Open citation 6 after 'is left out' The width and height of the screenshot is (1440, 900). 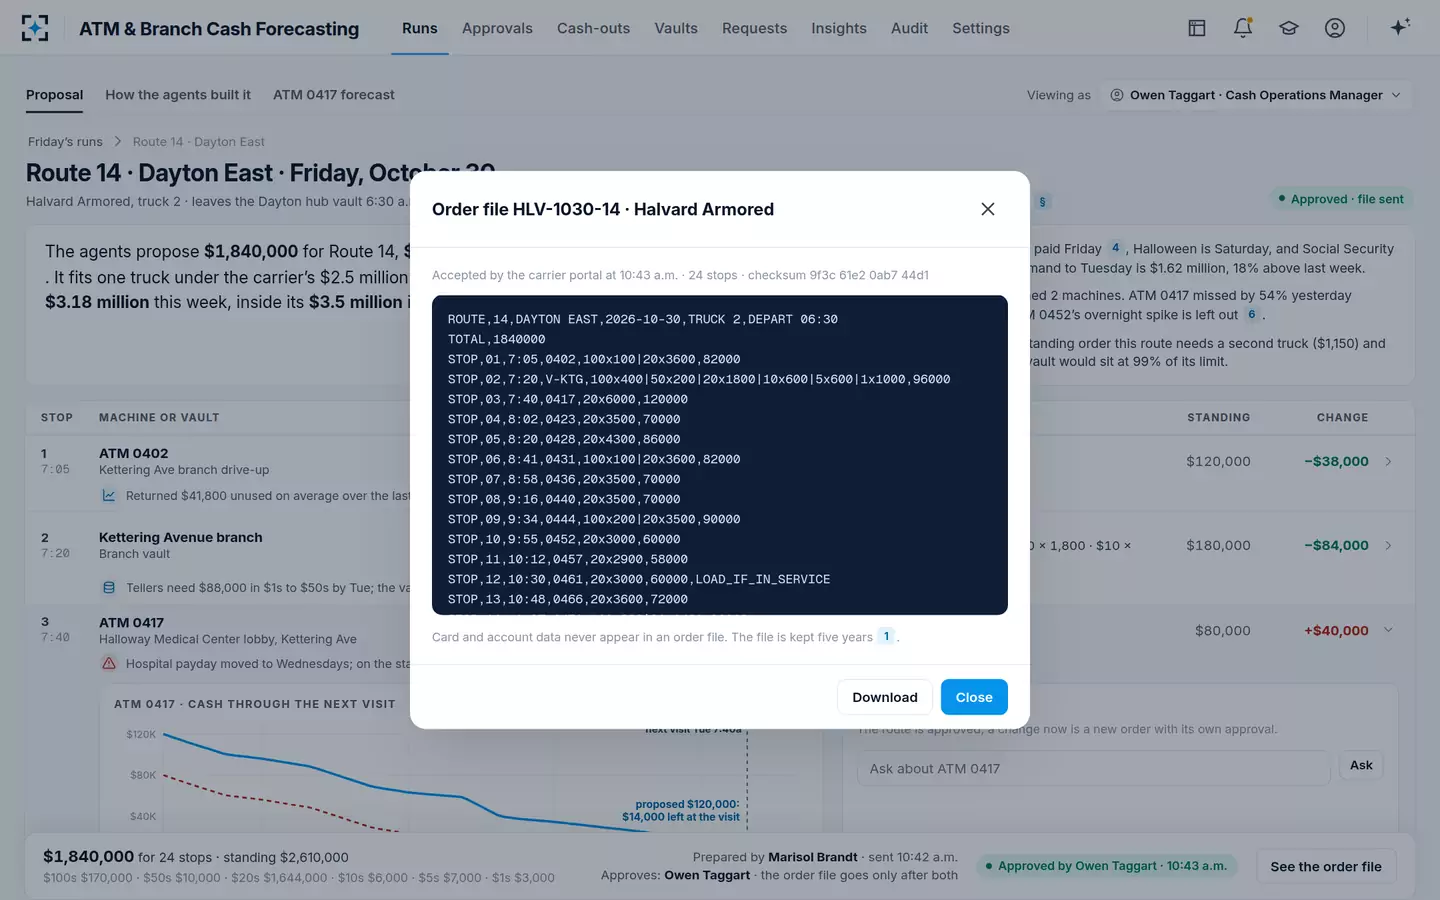pyautogui.click(x=1251, y=314)
